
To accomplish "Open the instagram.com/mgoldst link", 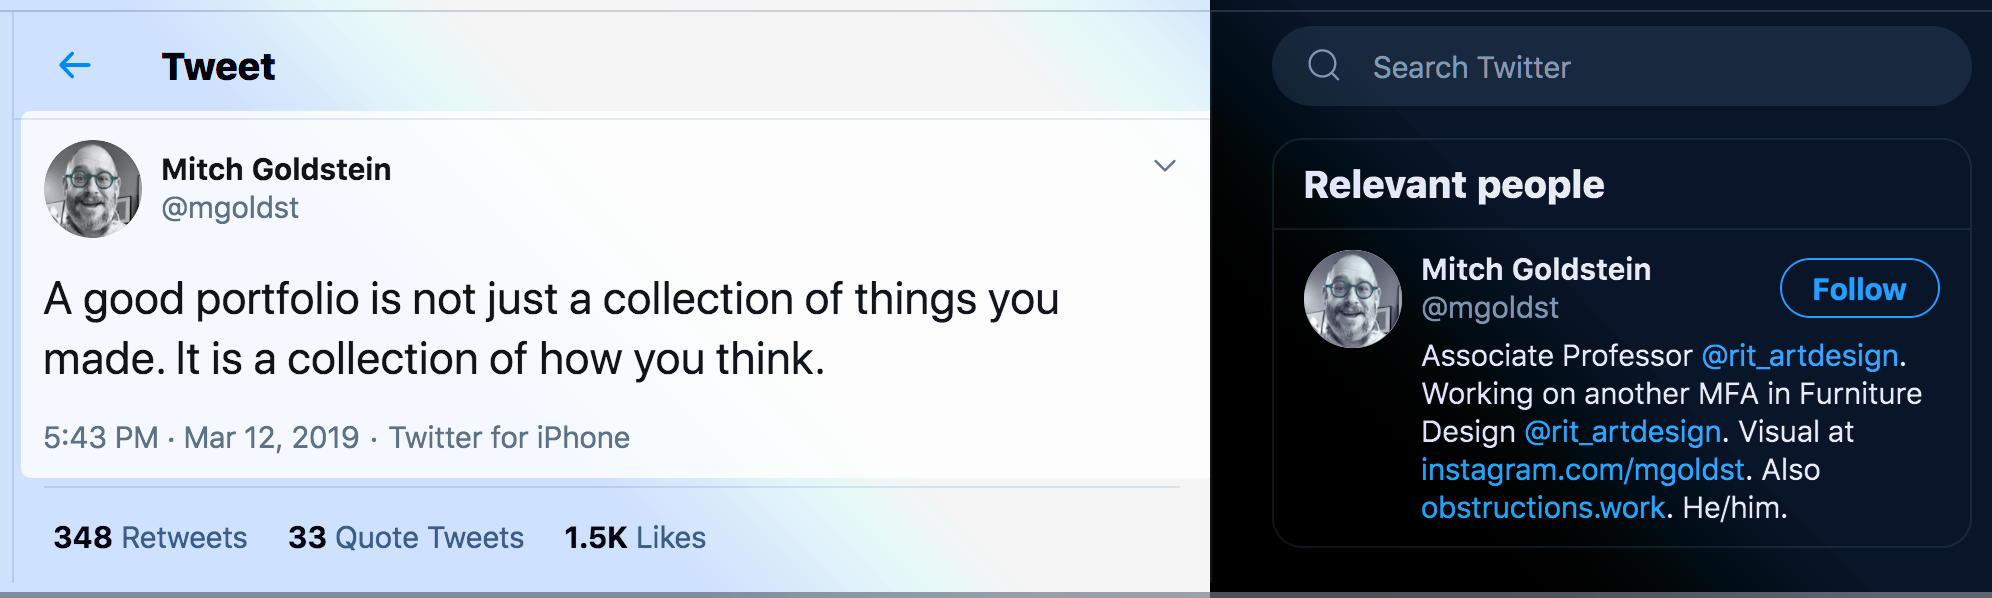I will point(1582,470).
